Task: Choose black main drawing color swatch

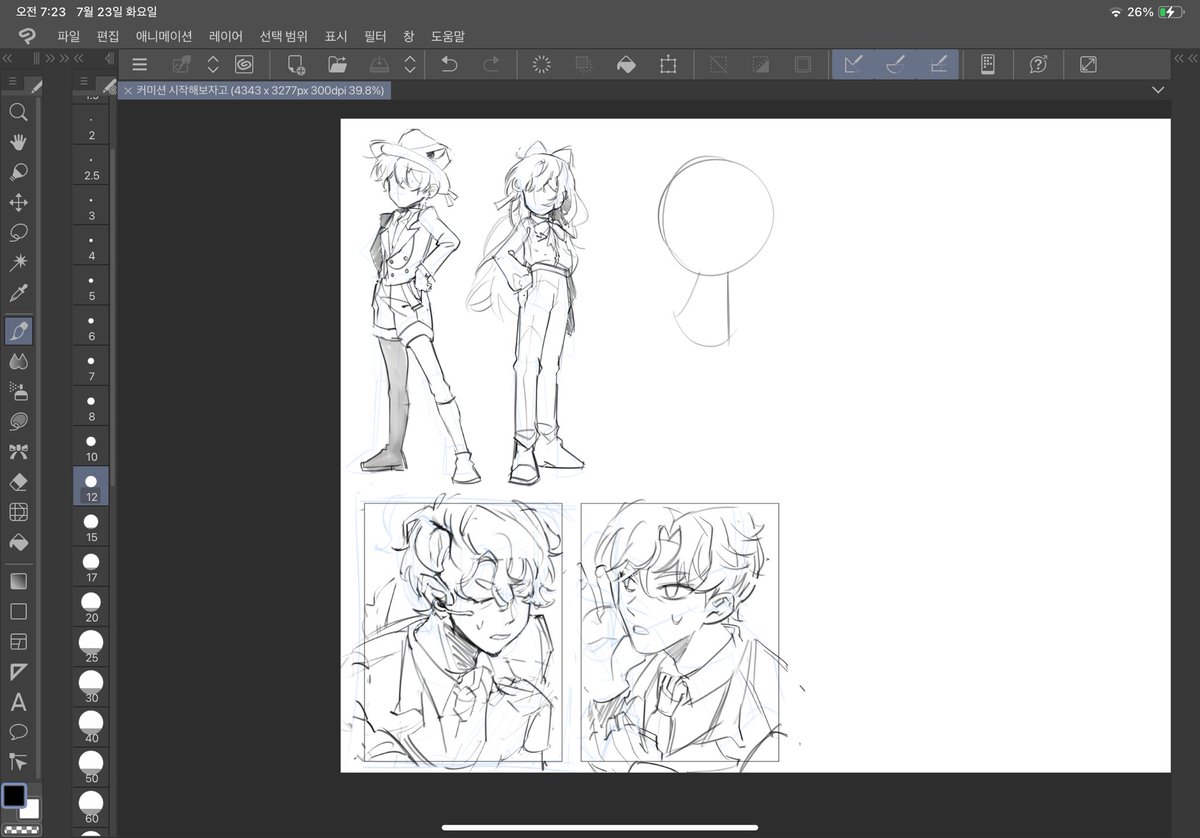Action: [x=13, y=796]
